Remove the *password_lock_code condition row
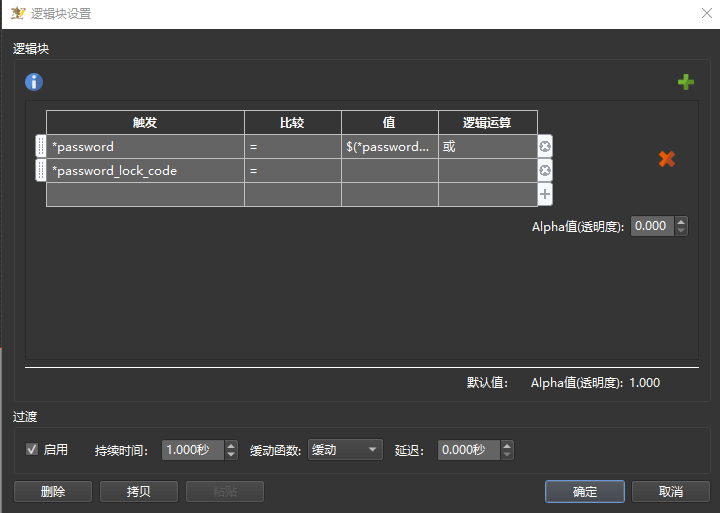 545,171
